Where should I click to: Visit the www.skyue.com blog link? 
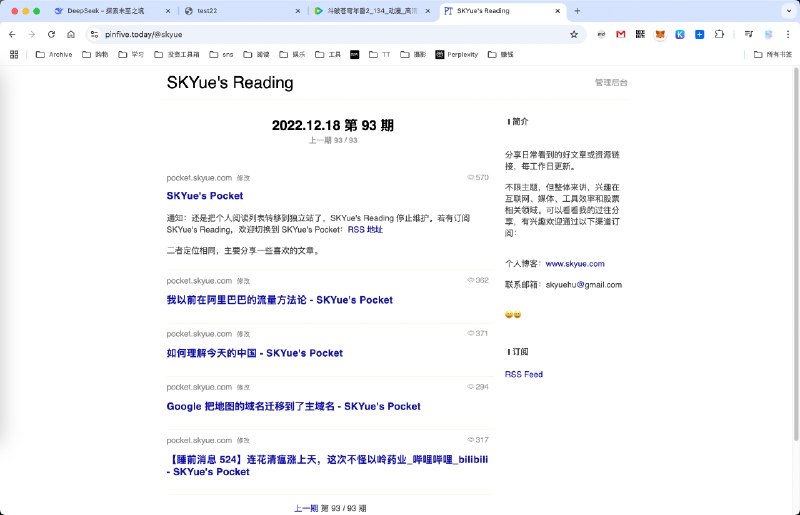(x=575, y=264)
